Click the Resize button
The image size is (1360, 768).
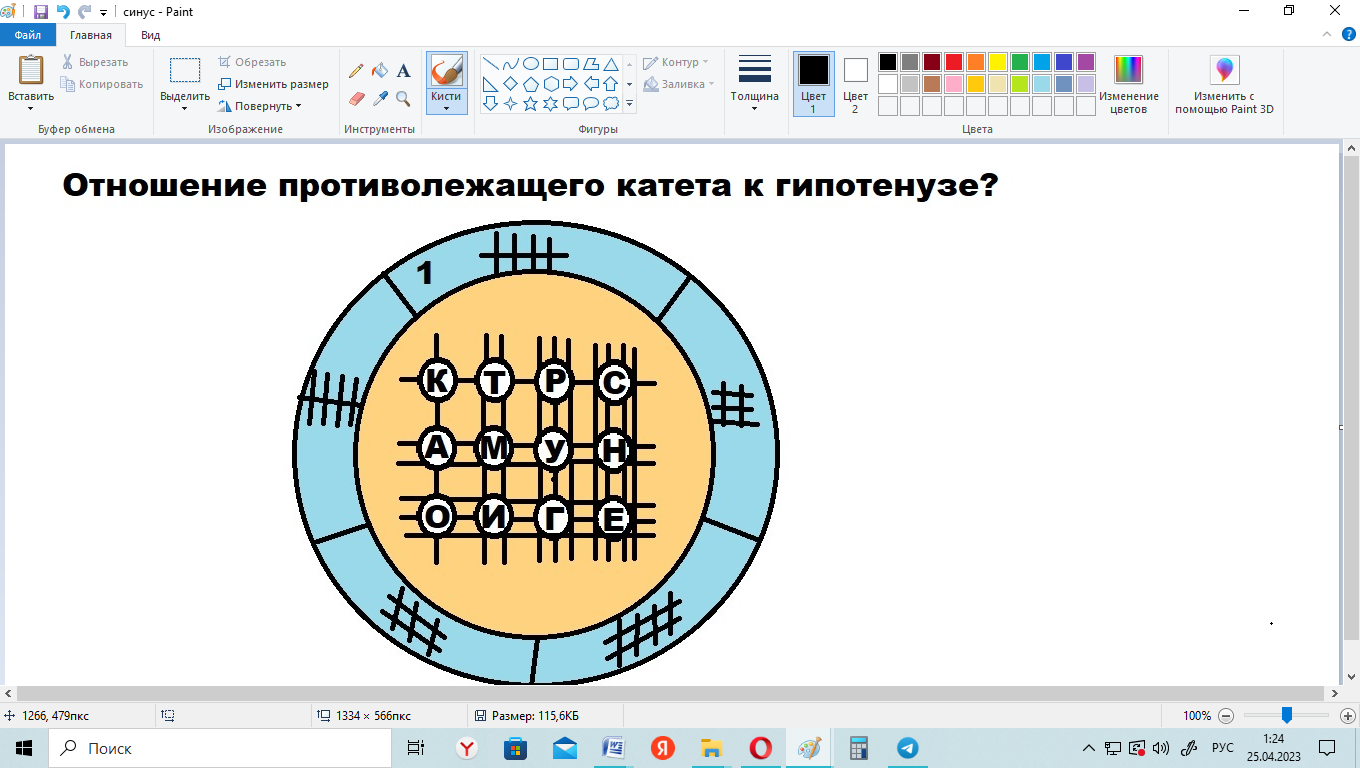pos(273,84)
